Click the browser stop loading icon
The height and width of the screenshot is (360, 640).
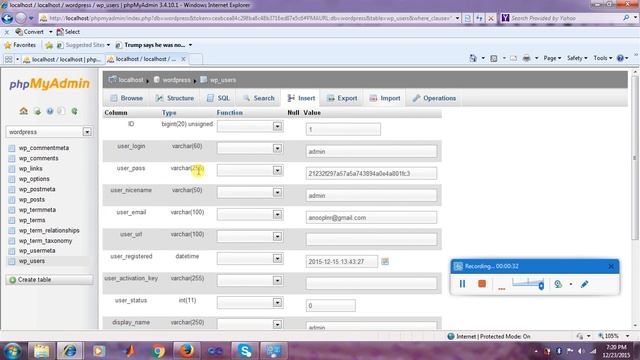491,18
